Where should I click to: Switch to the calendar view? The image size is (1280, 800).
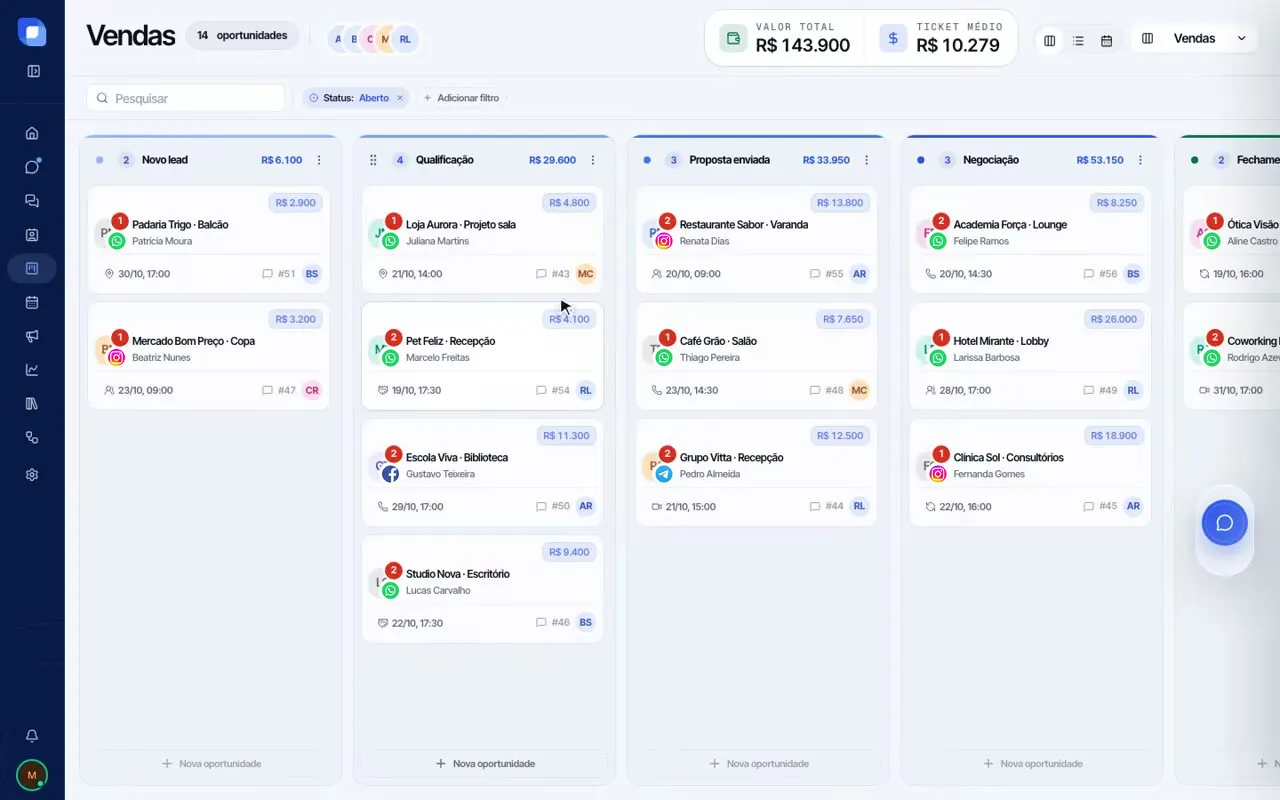click(x=1106, y=41)
